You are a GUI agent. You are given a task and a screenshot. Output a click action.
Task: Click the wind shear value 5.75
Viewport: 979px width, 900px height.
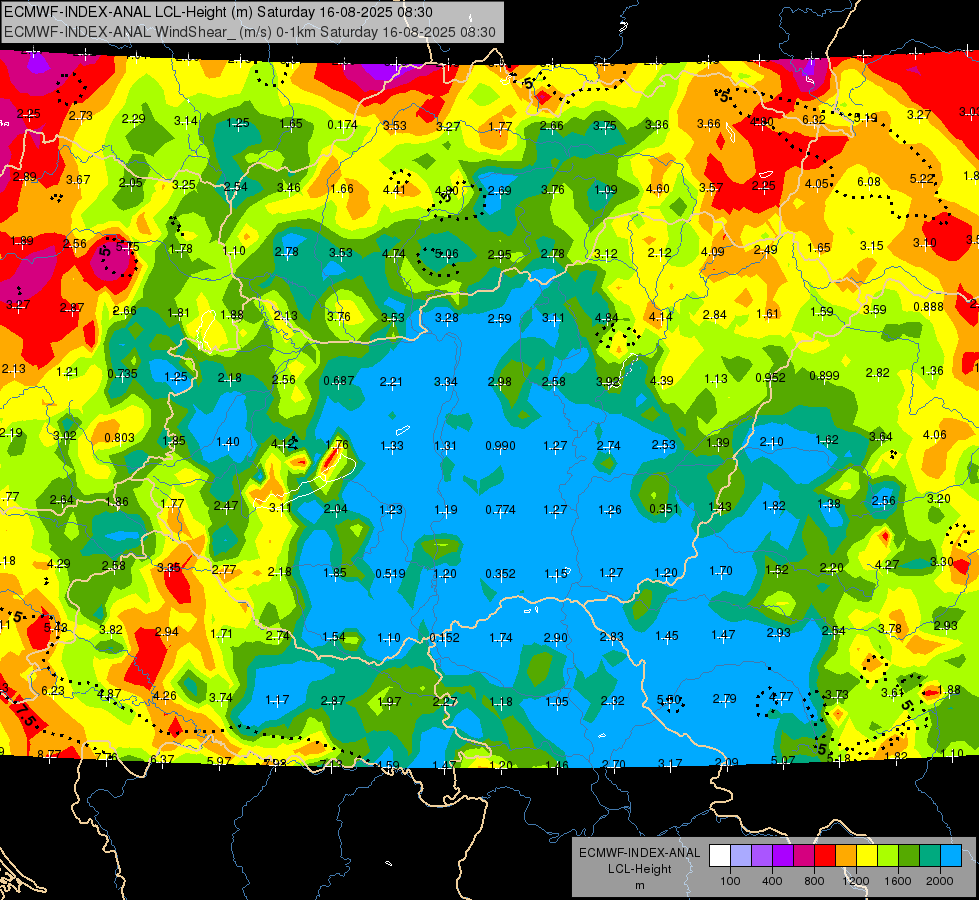[x=127, y=247]
